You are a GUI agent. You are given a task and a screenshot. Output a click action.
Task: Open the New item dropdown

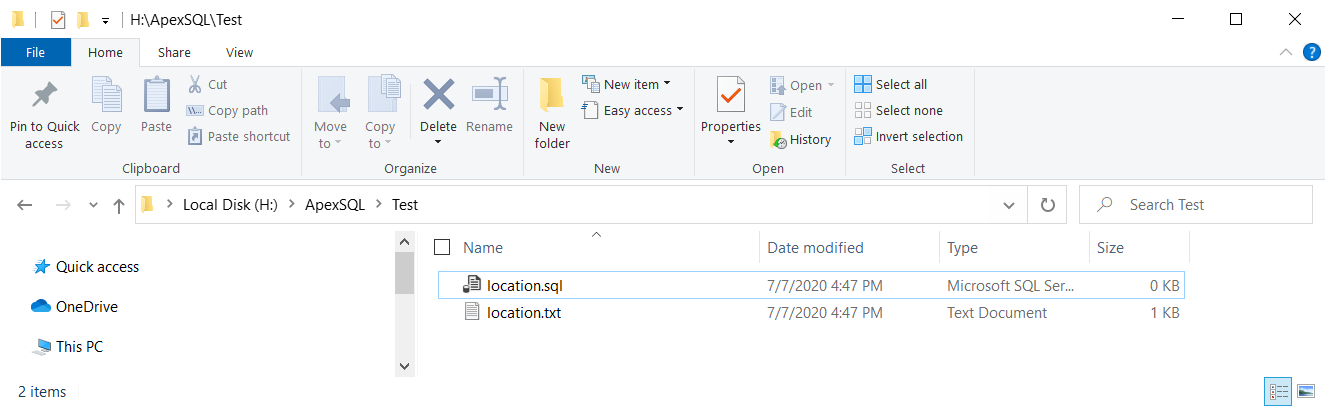tap(626, 85)
